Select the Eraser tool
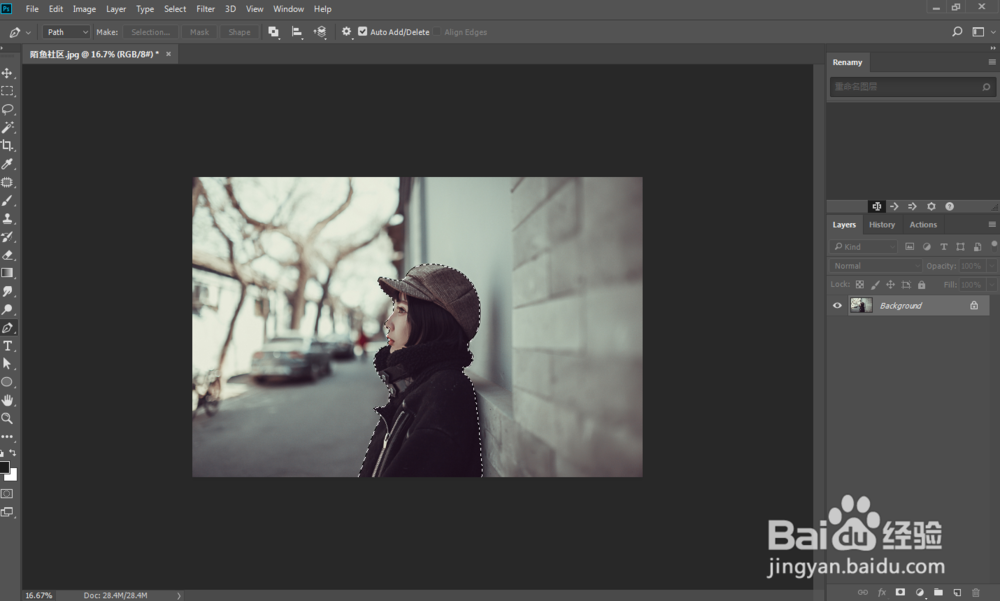This screenshot has width=1000, height=601. coord(7,255)
